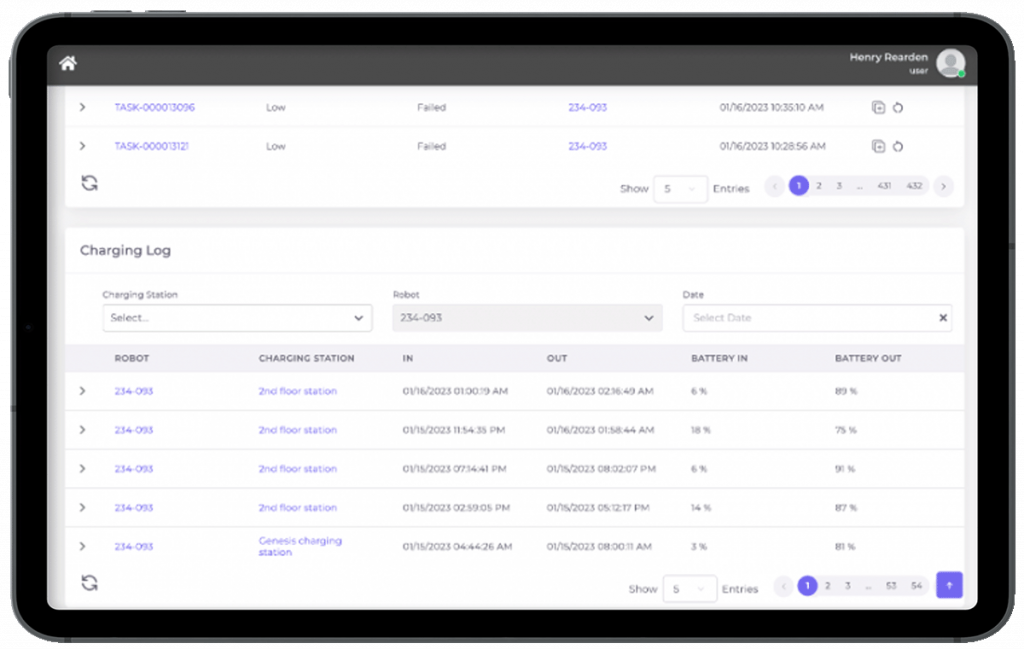
Task: Go to page 432 of tasks
Action: click(914, 186)
